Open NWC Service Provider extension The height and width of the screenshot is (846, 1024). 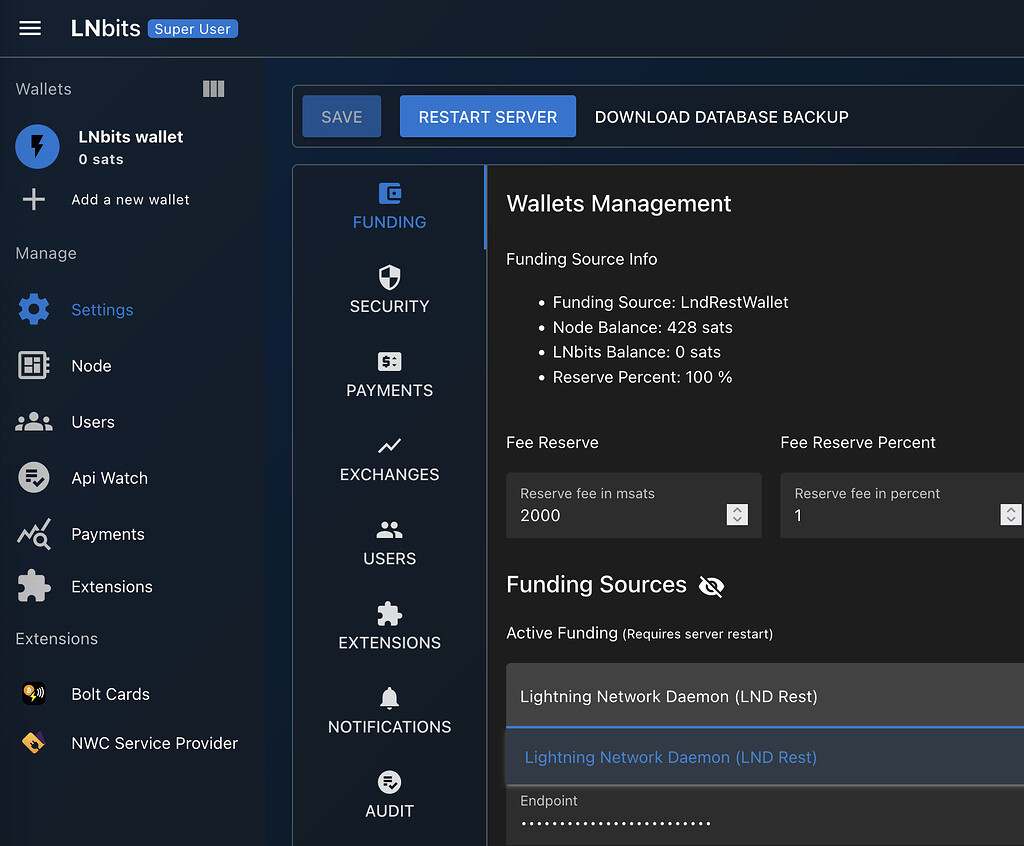pyautogui.click(x=154, y=743)
